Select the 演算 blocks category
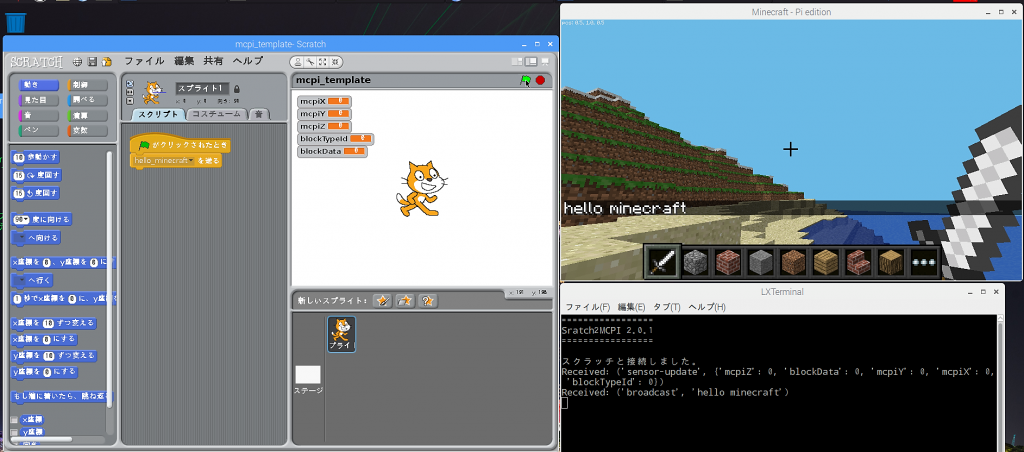 (87, 115)
